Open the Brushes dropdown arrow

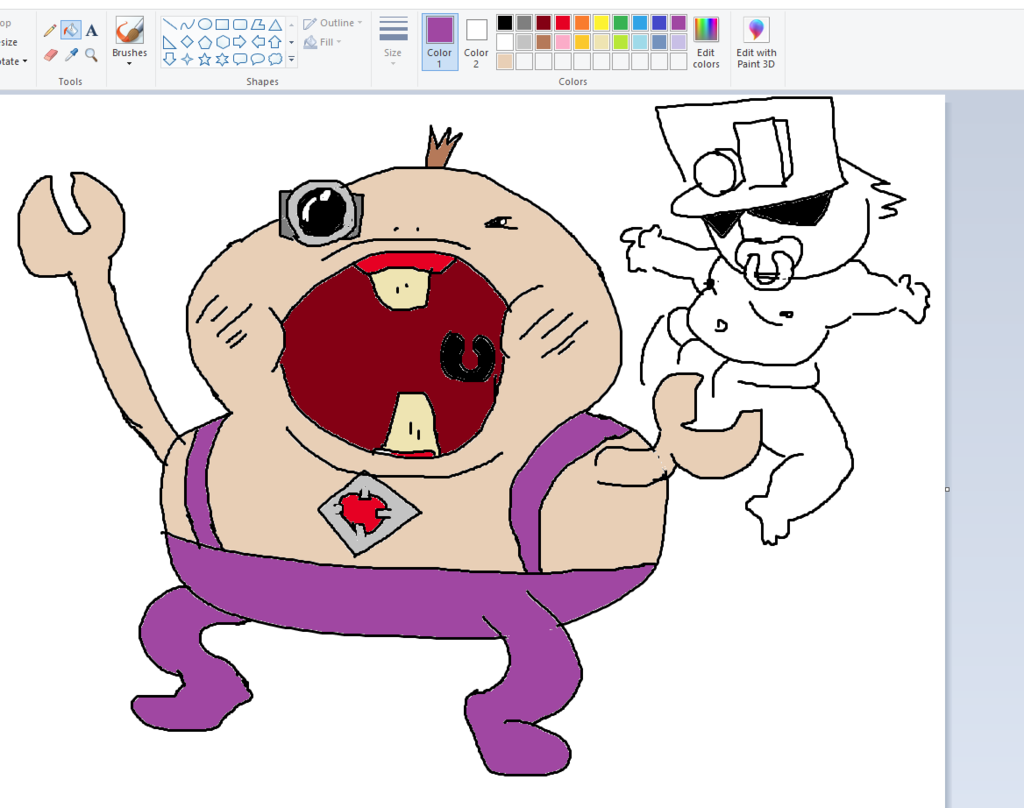(x=129, y=64)
